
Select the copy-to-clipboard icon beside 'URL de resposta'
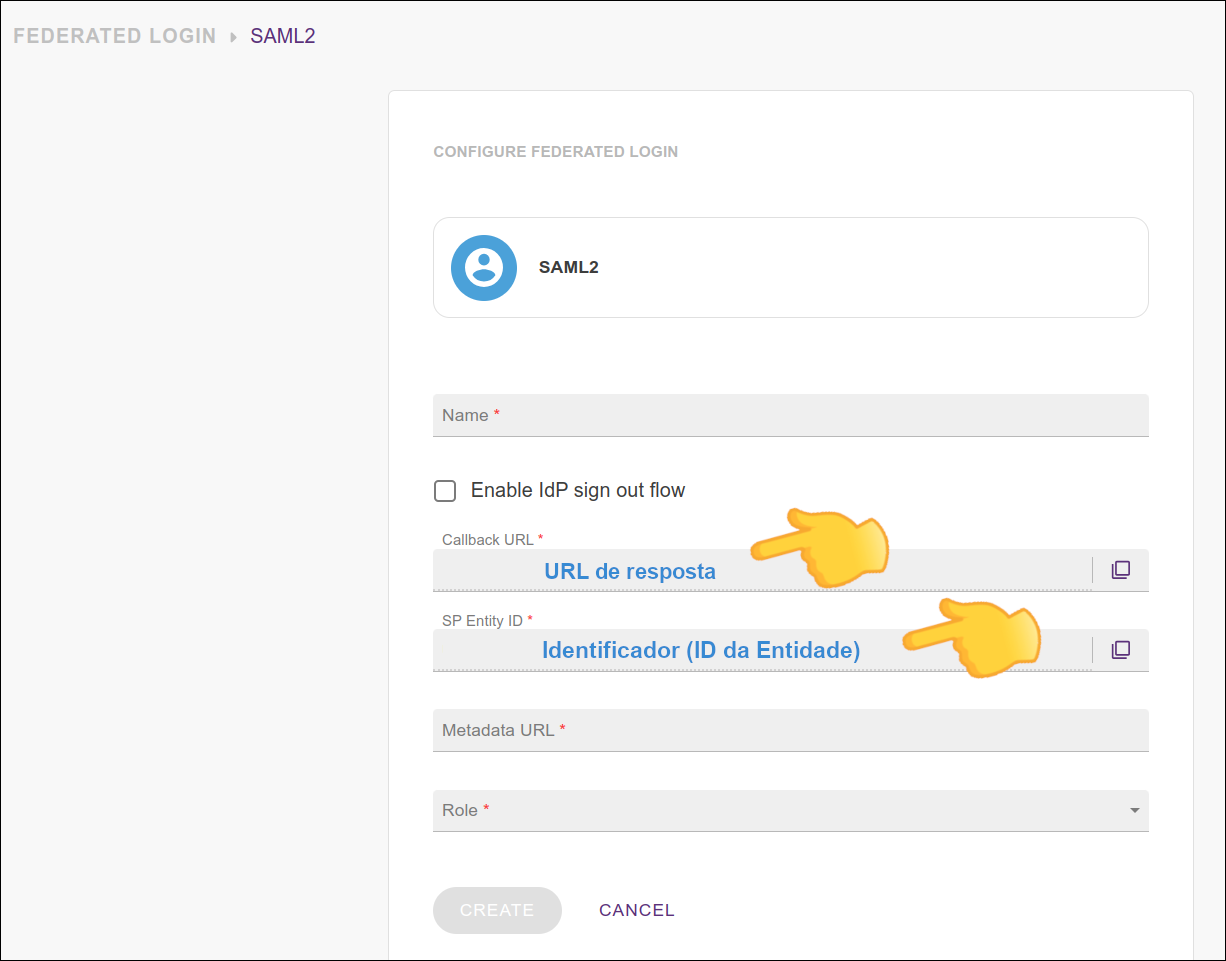(1121, 569)
